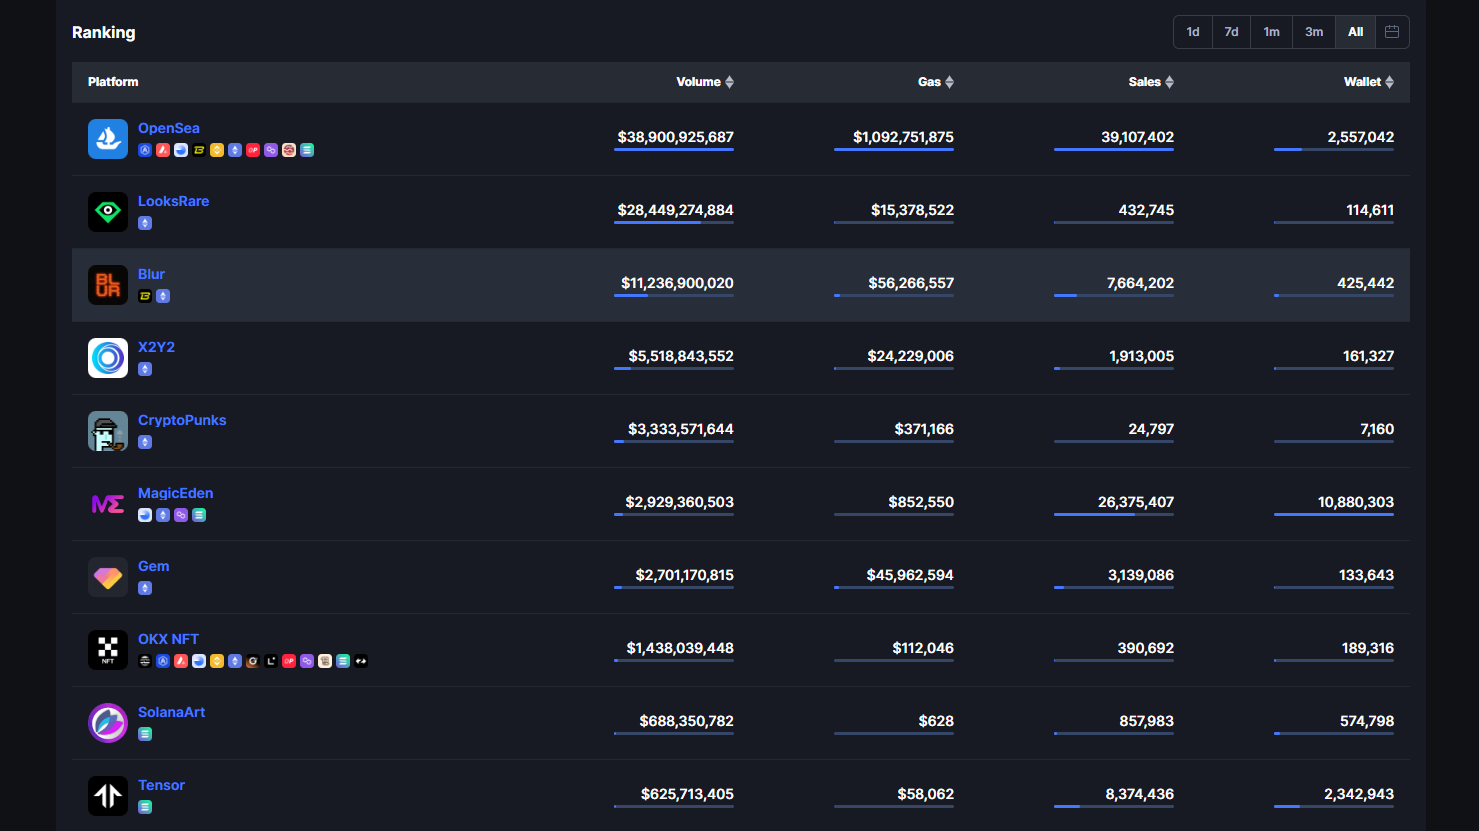Click zkSync arrows icon under OKX NFT

[x=361, y=661]
